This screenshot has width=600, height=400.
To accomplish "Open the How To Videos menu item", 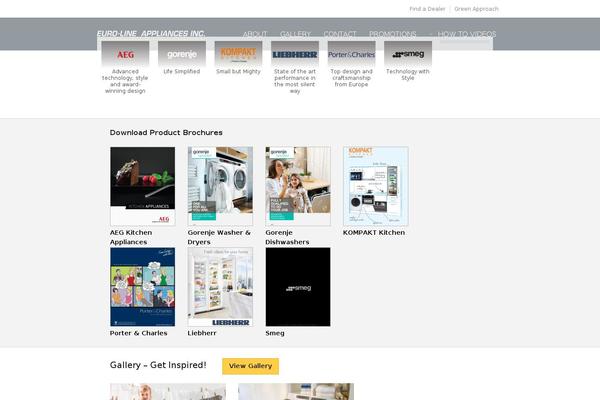I will tap(467, 34).
